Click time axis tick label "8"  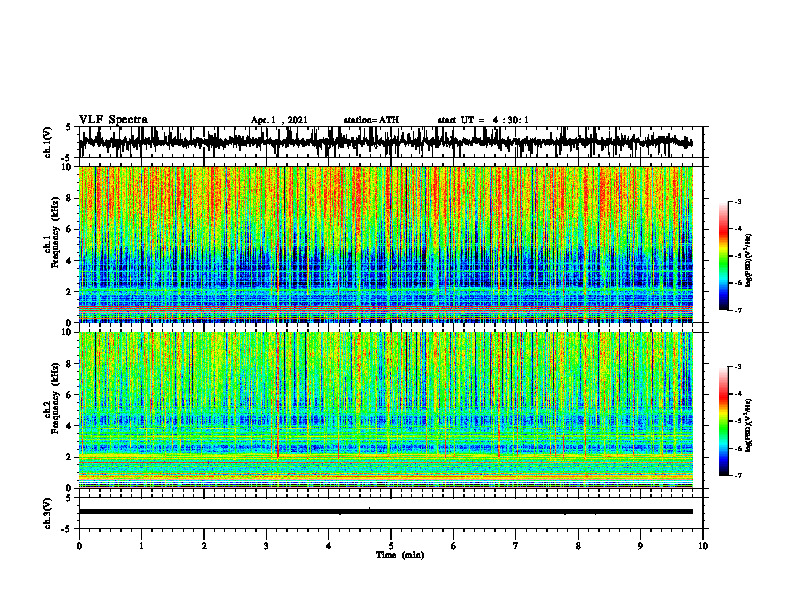[x=578, y=546]
